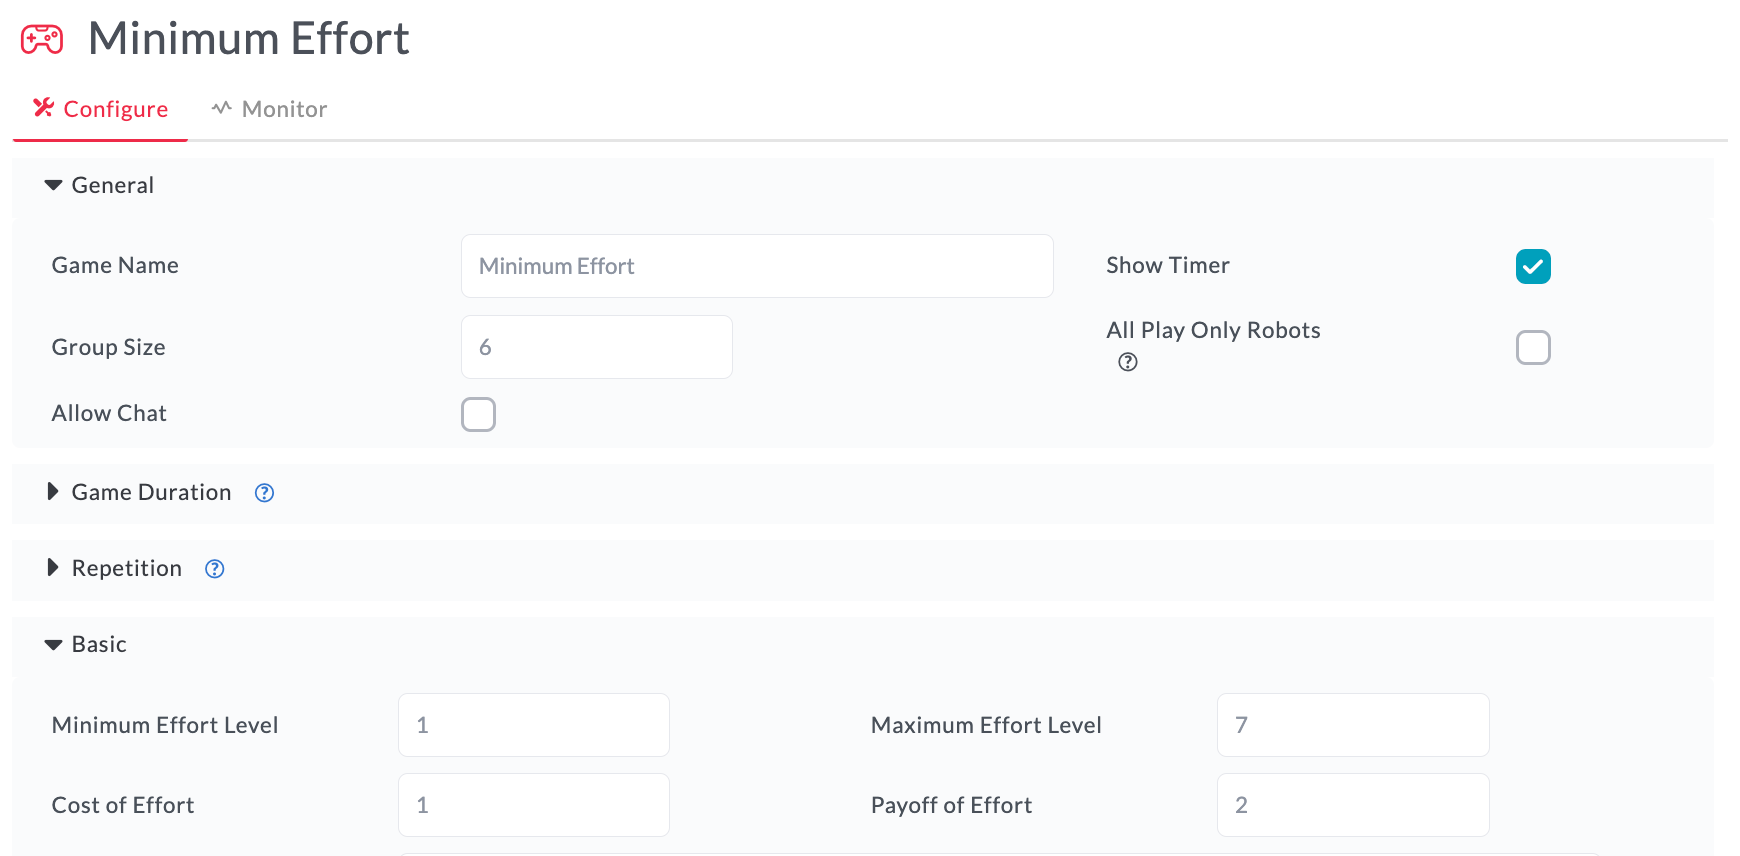The image size is (1740, 856).
Task: Select the Payoff of Effort field
Action: [x=1353, y=805]
